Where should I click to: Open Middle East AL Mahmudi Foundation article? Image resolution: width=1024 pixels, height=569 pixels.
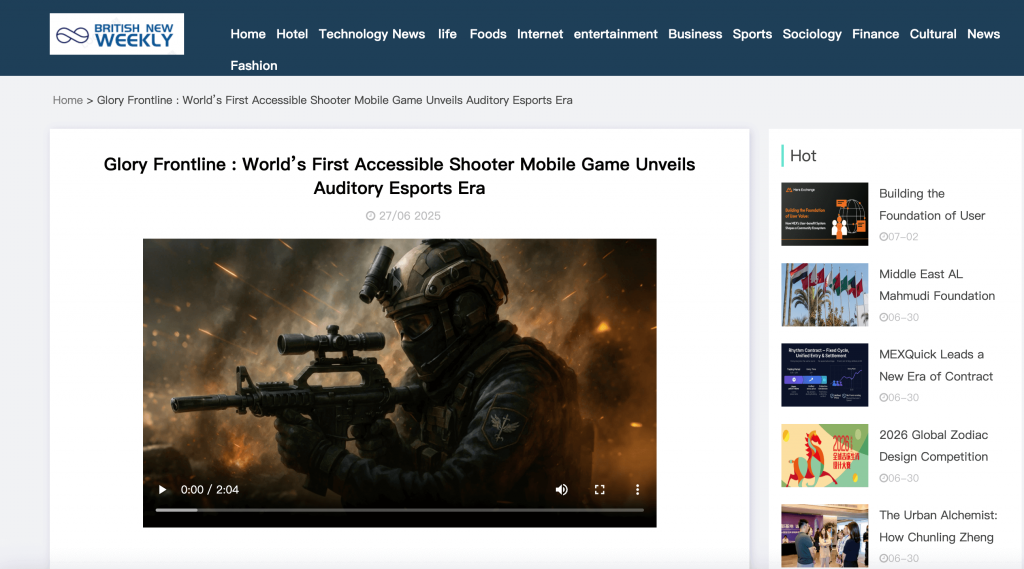tap(937, 285)
